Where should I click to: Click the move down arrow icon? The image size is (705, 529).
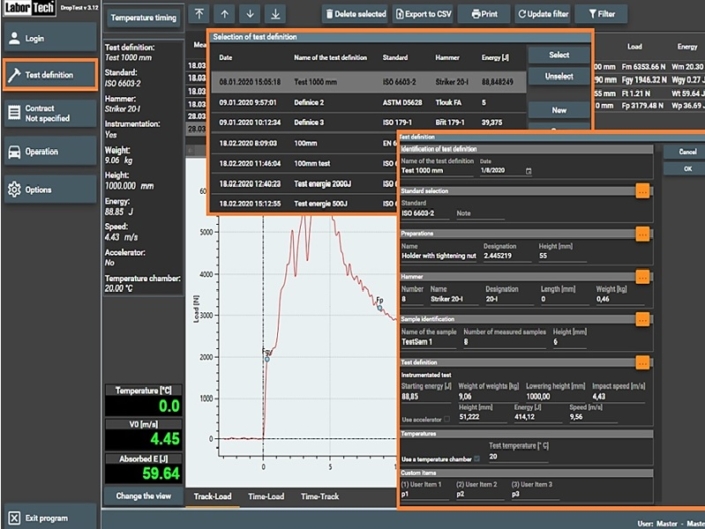(248, 14)
